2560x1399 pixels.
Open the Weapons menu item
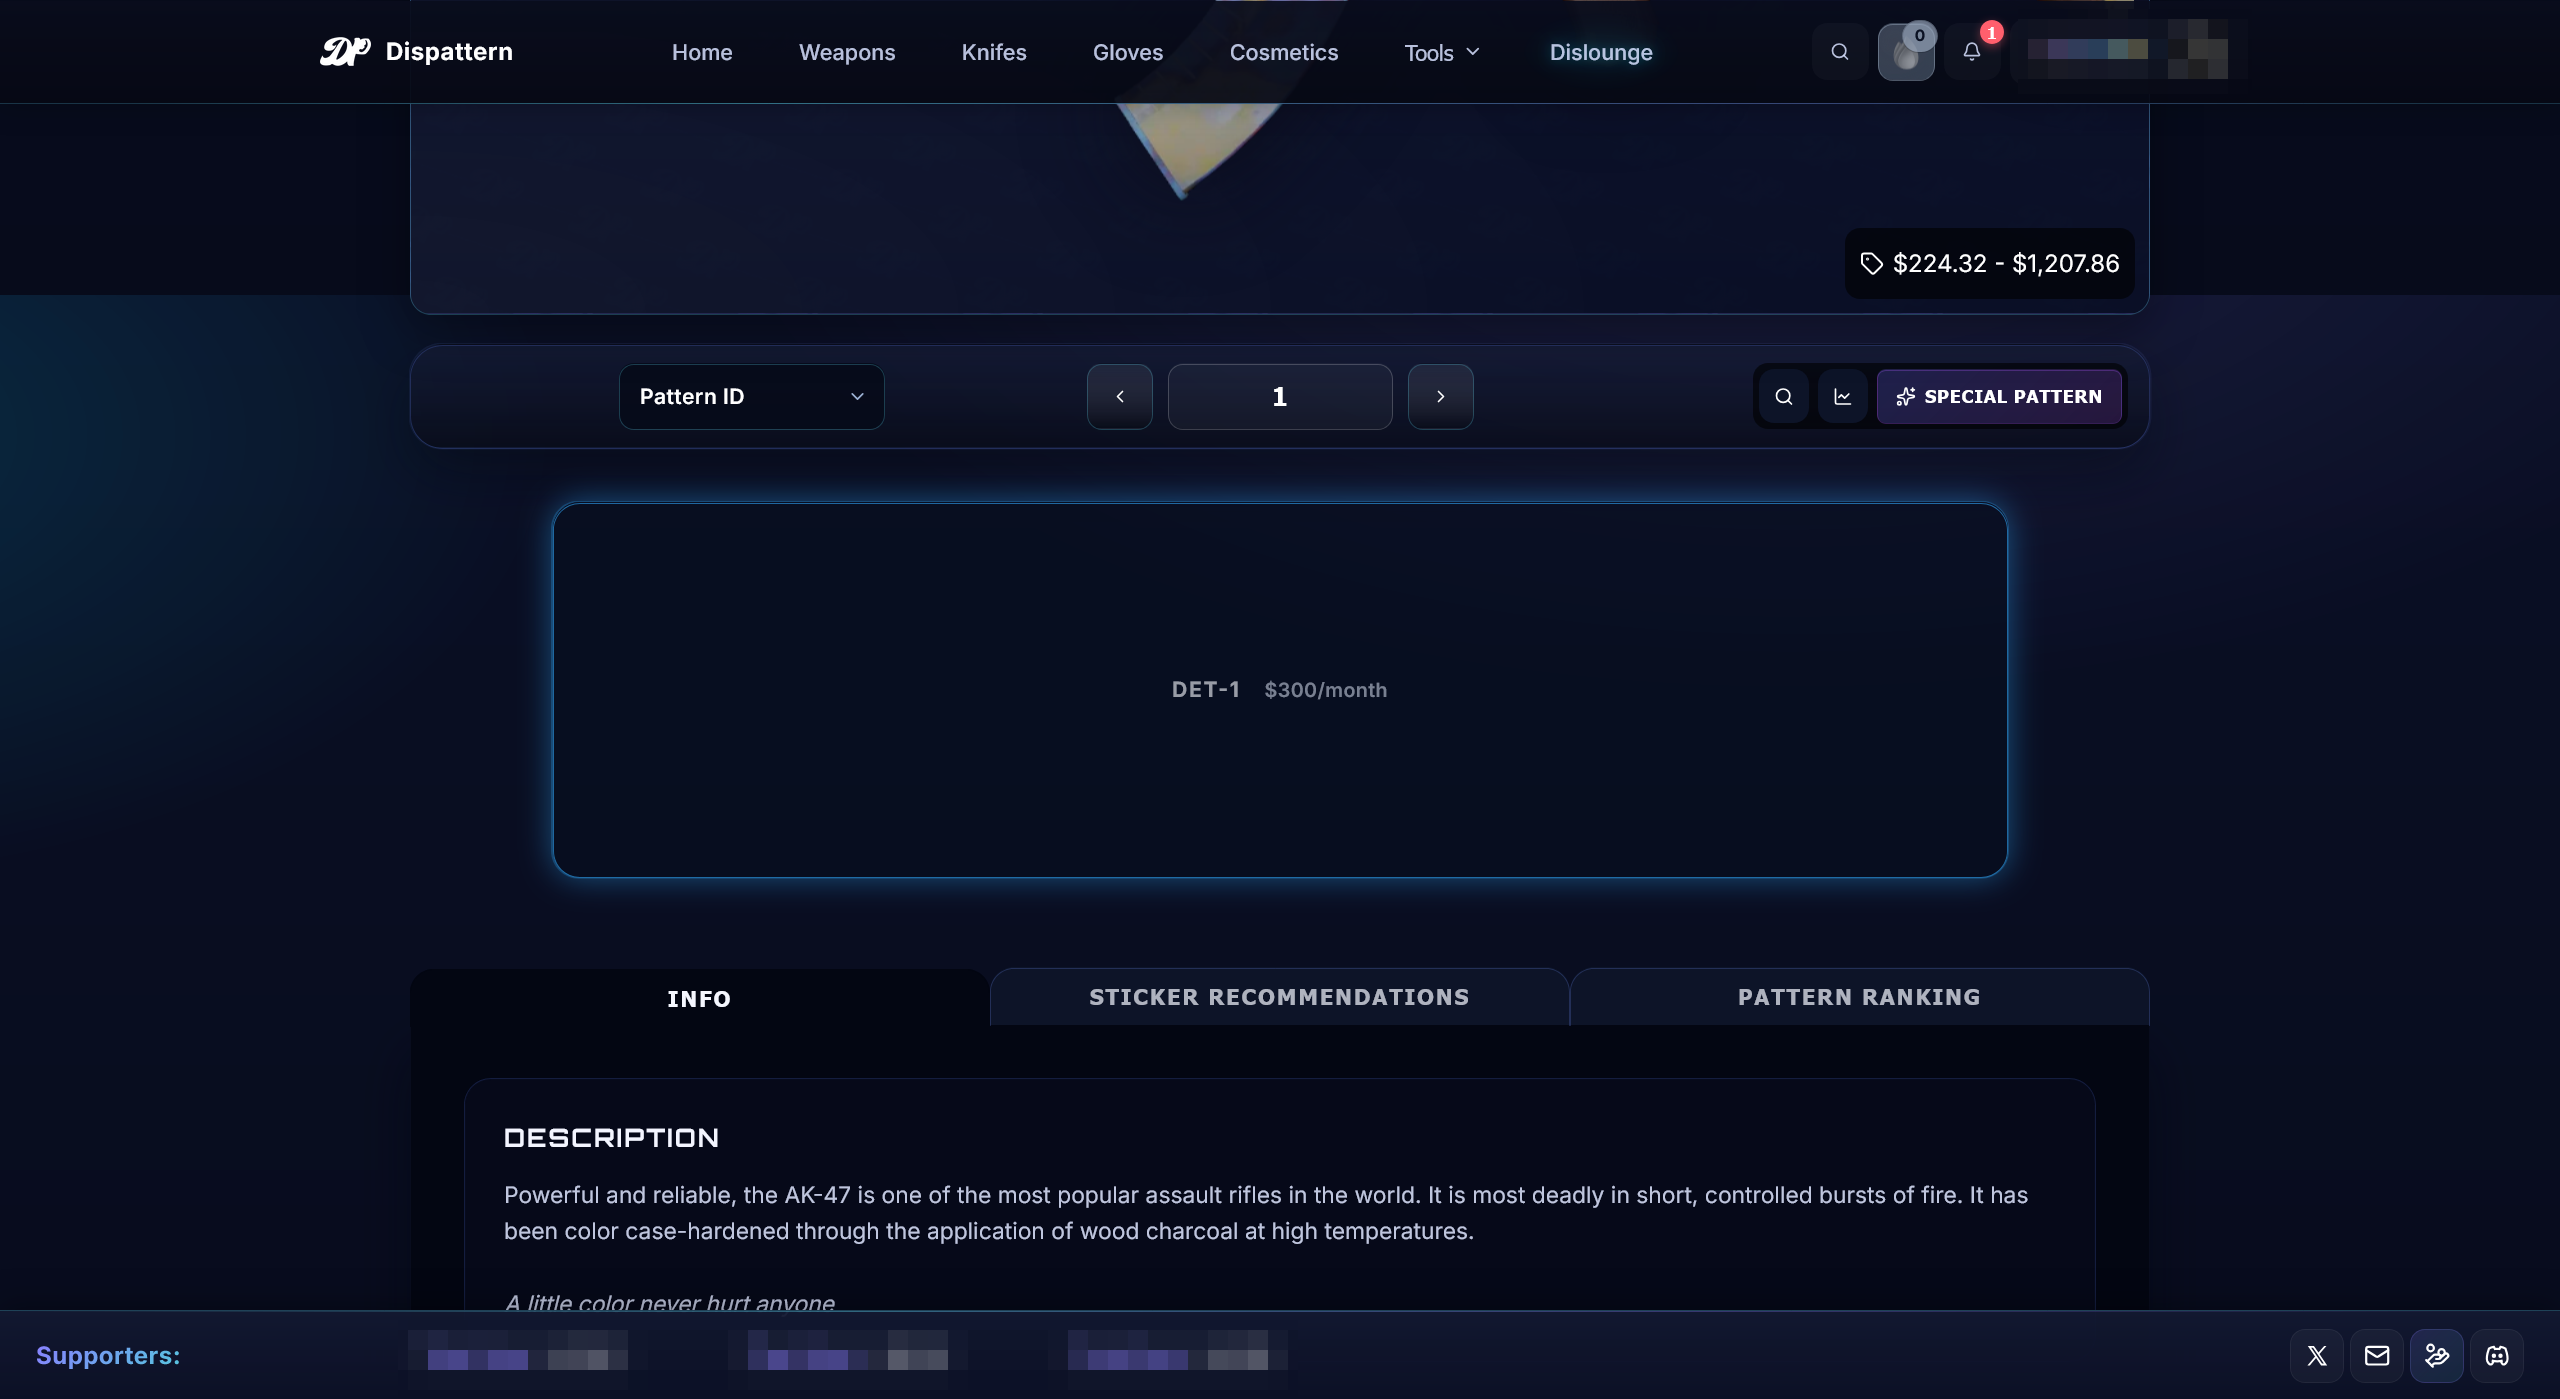(846, 53)
